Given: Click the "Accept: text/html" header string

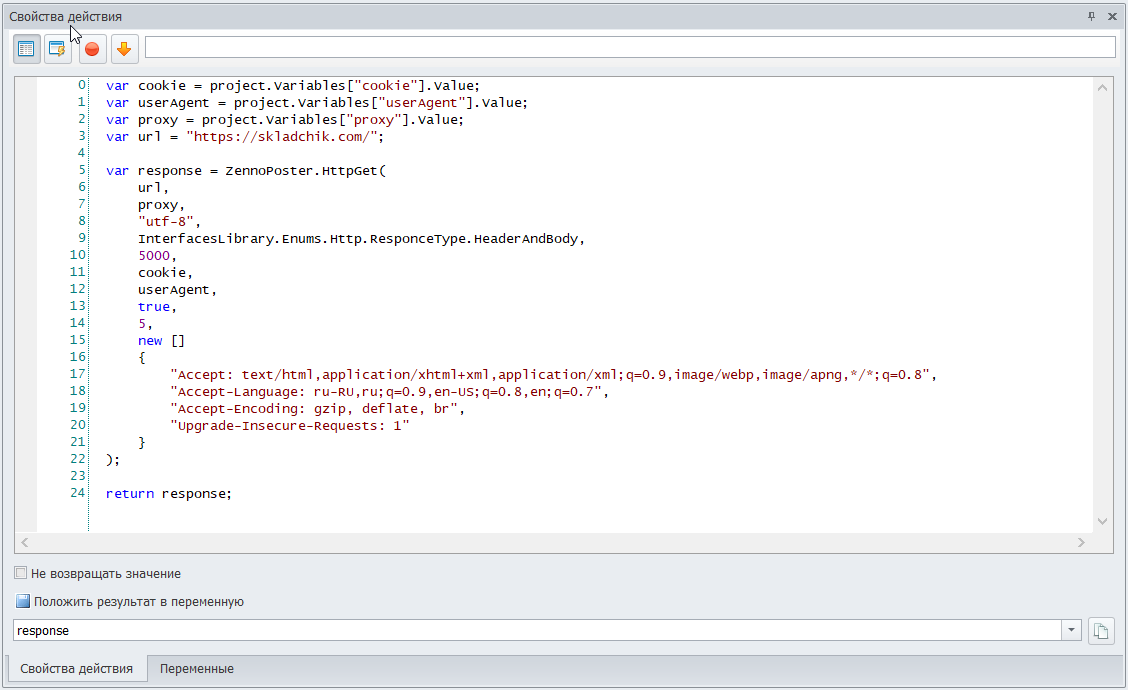Looking at the screenshot, I should (x=550, y=375).
